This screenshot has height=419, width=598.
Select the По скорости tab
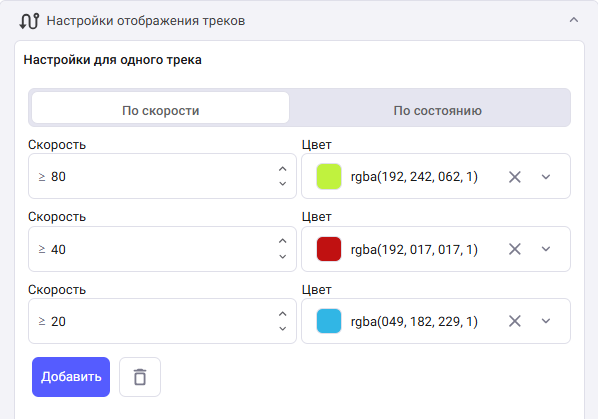(161, 108)
